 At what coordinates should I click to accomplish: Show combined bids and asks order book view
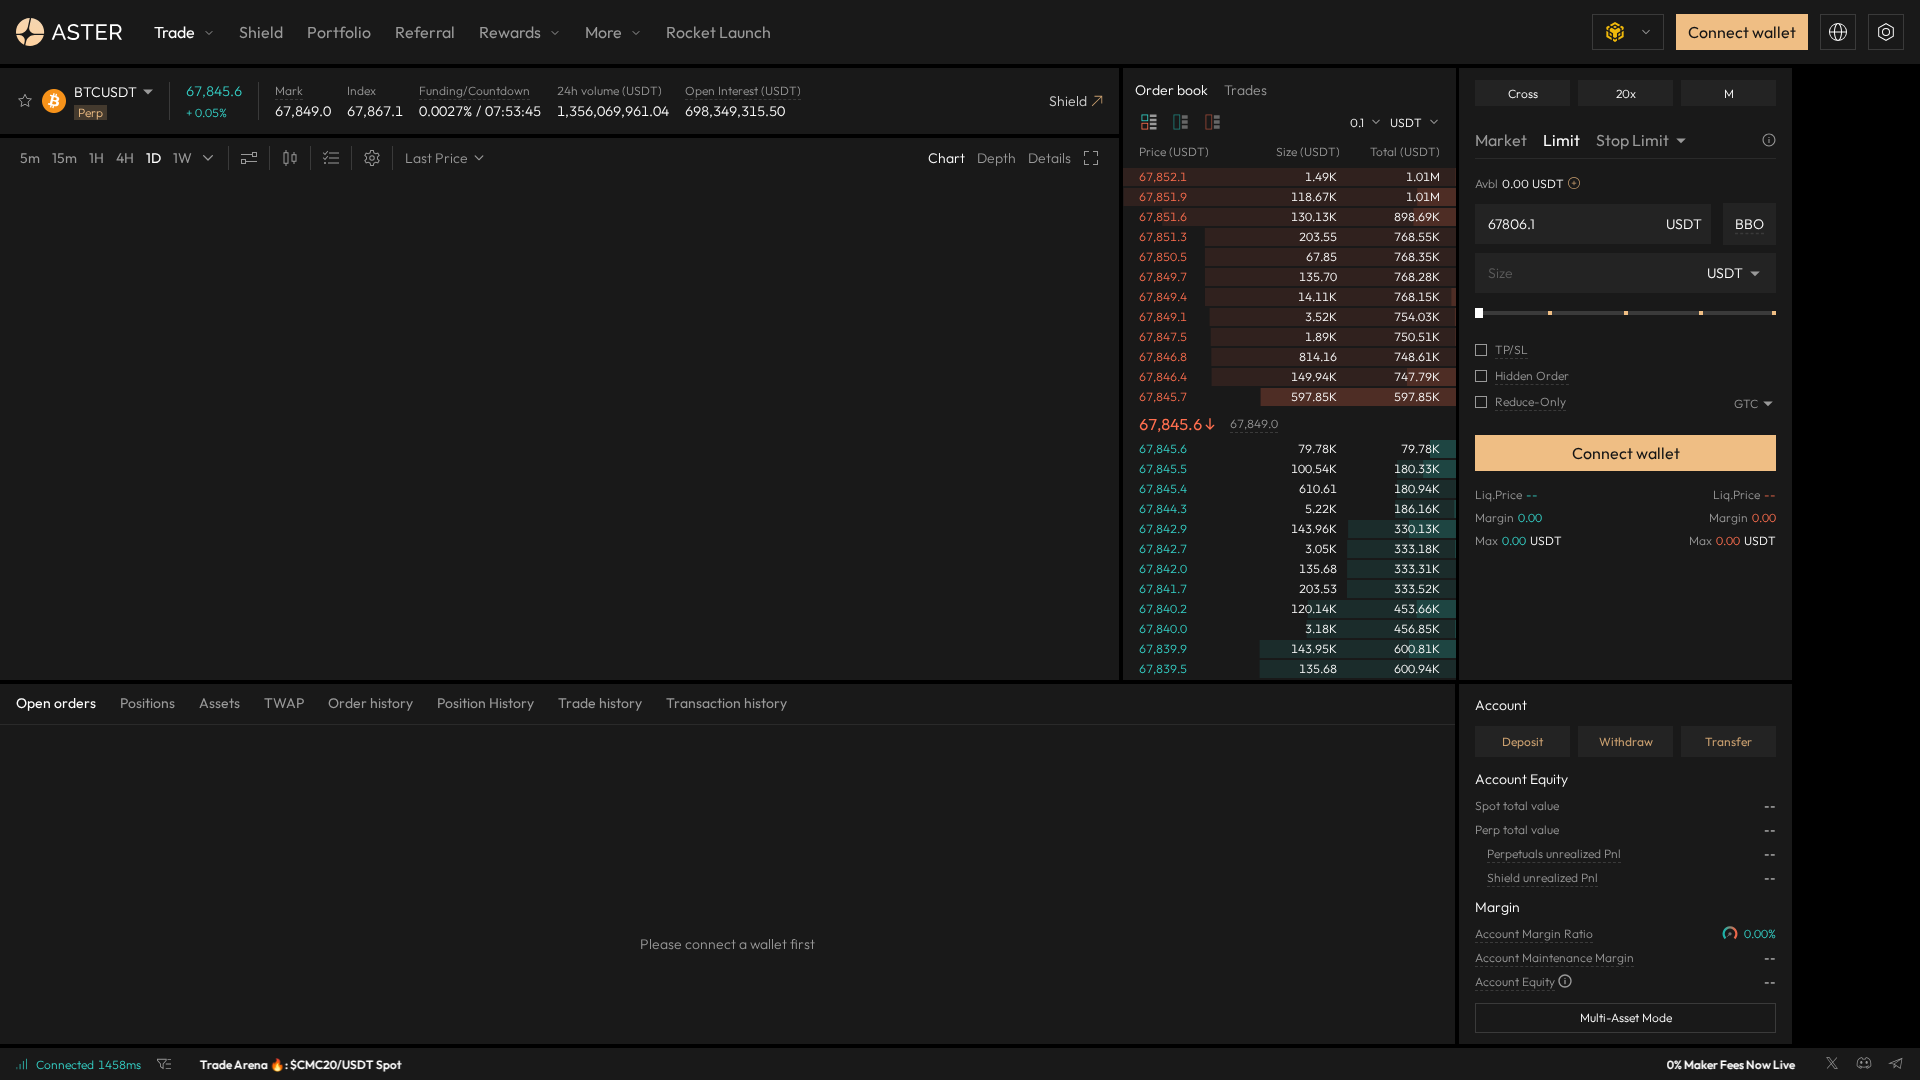pos(1149,122)
